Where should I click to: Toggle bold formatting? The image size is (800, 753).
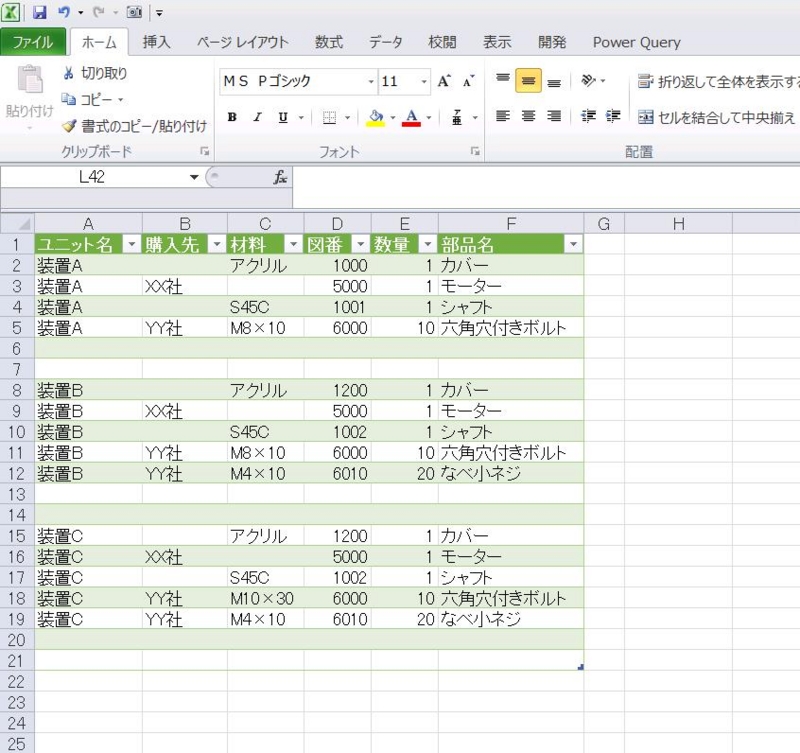(x=231, y=117)
